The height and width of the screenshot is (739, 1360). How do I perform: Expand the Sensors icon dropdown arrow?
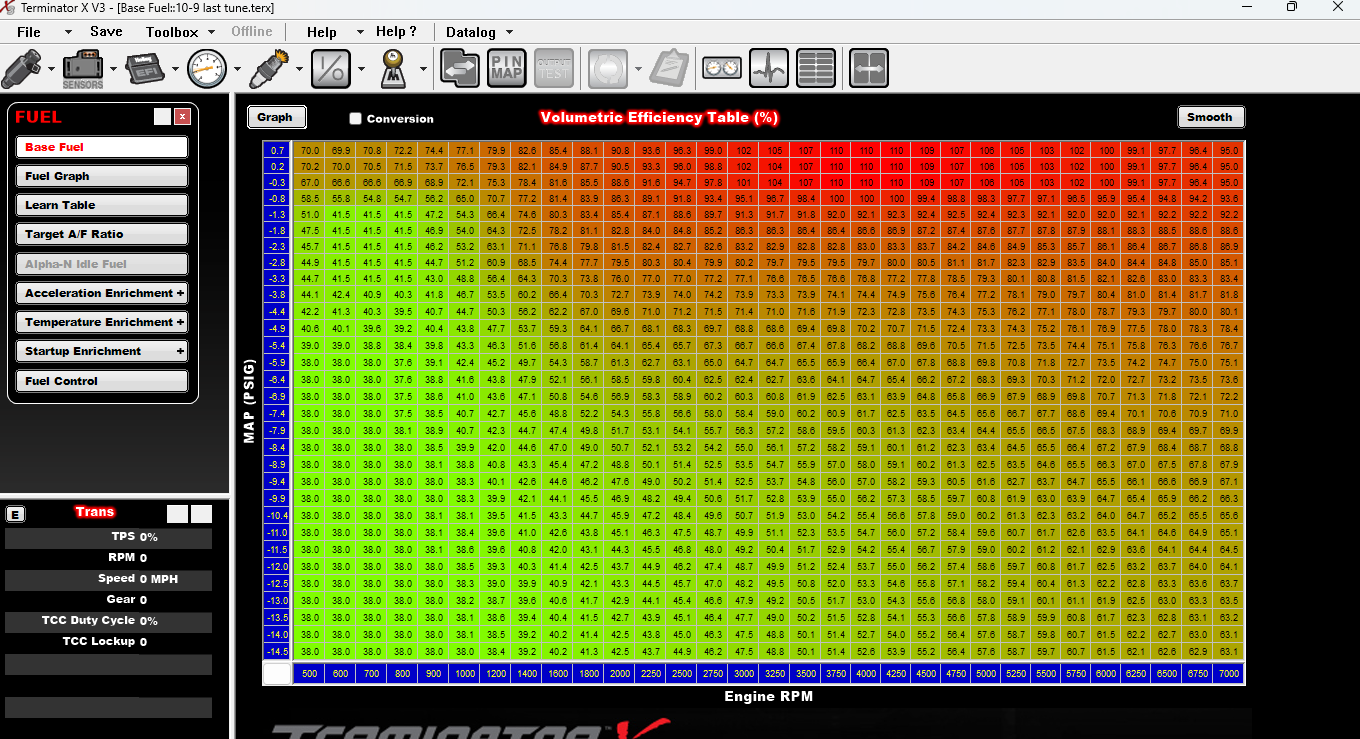coord(113,69)
